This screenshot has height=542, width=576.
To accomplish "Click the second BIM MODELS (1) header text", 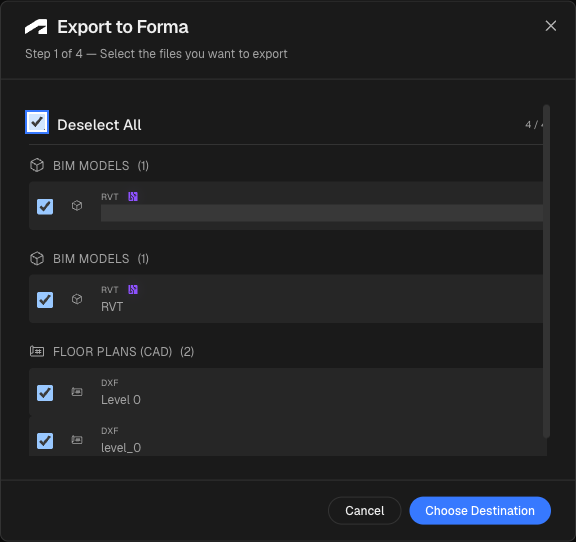I will (101, 259).
